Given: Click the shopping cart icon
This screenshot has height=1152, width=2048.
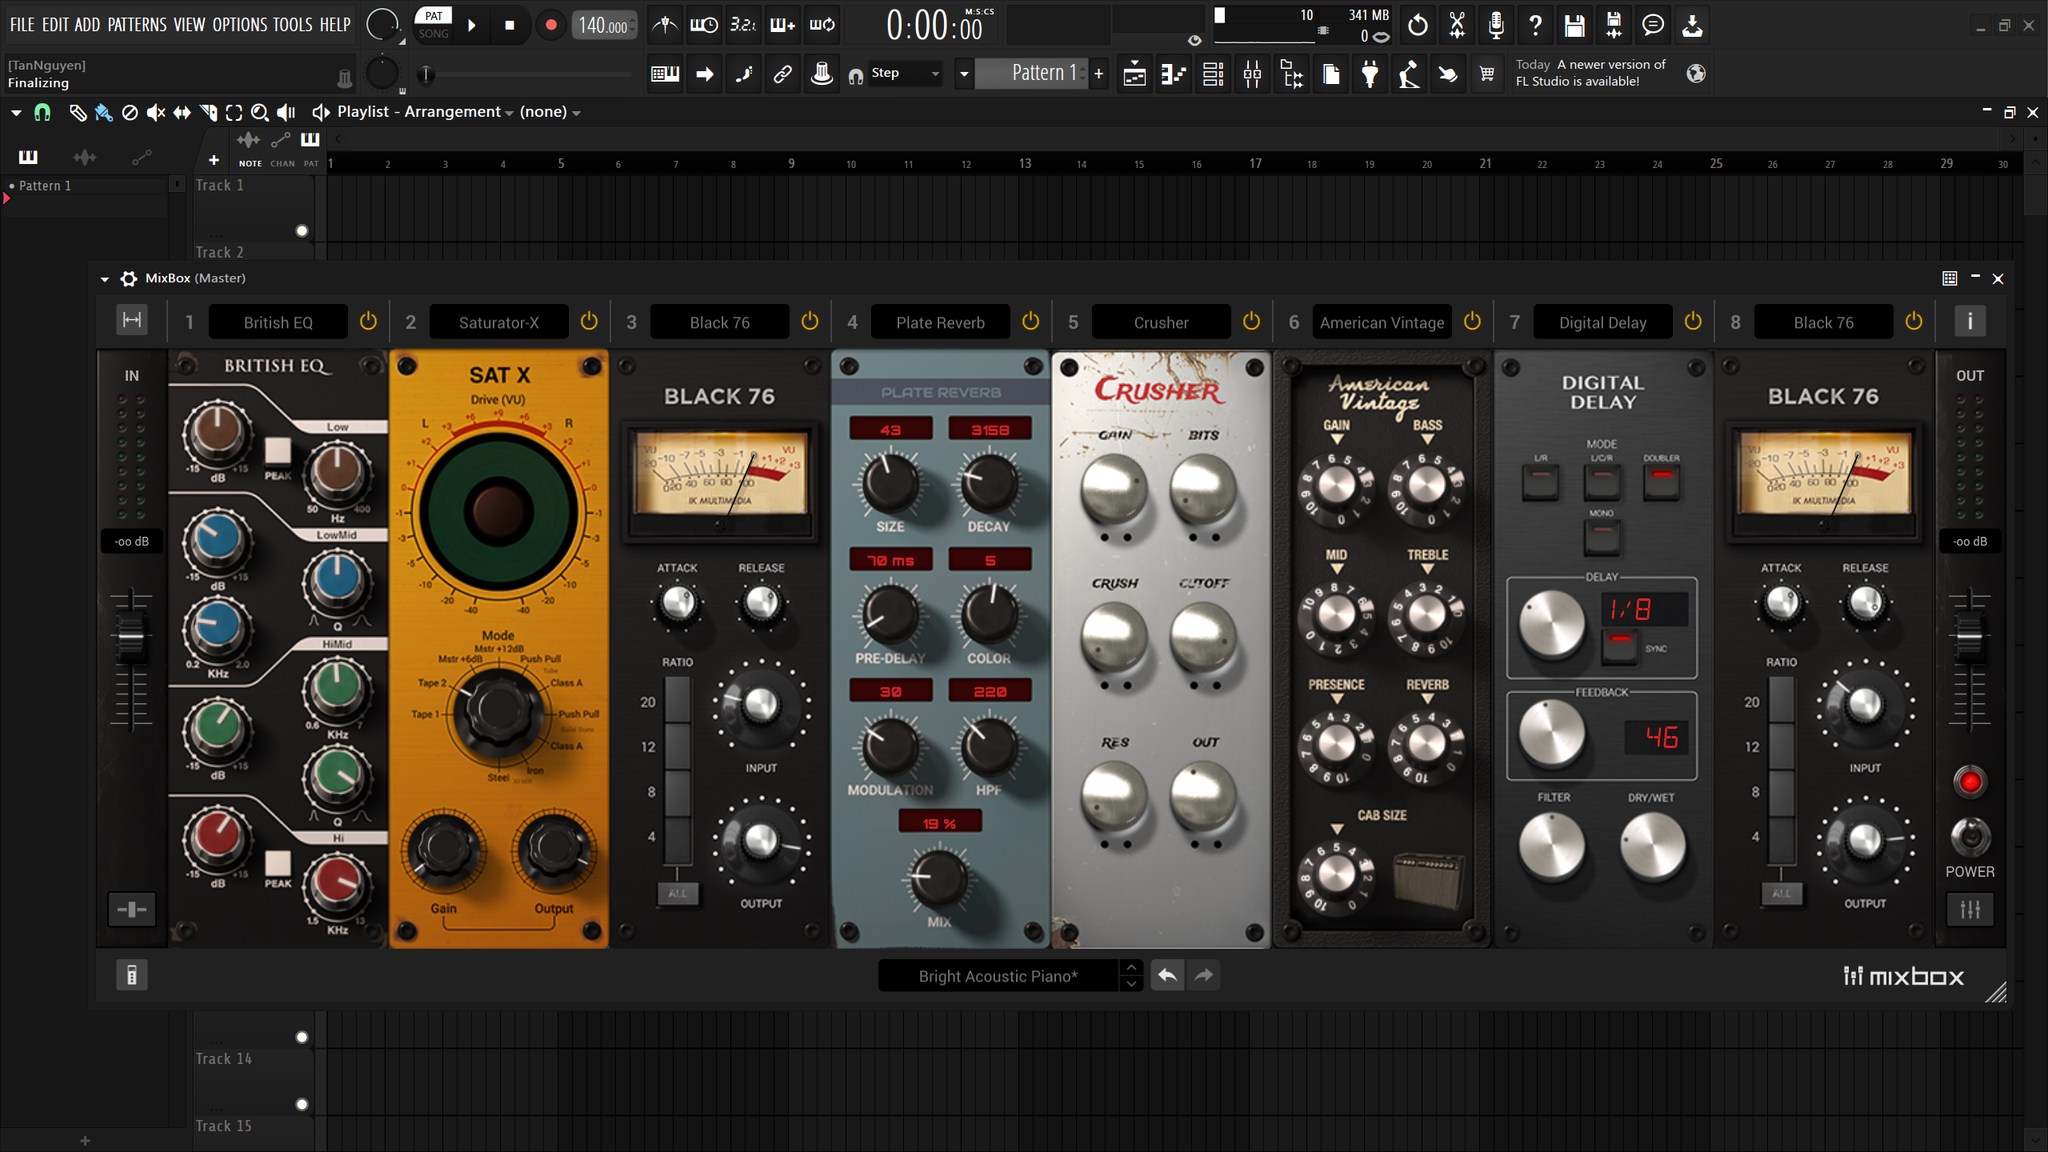Looking at the screenshot, I should click(1487, 73).
